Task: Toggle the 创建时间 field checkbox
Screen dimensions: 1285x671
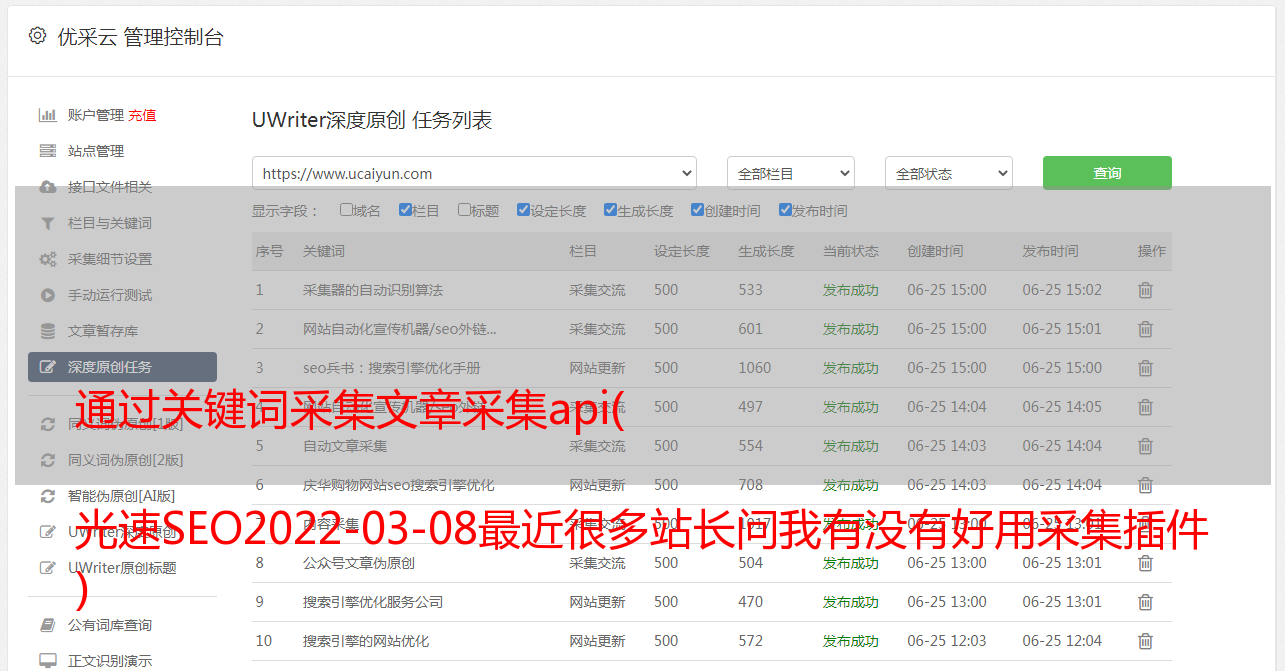Action: 697,210
